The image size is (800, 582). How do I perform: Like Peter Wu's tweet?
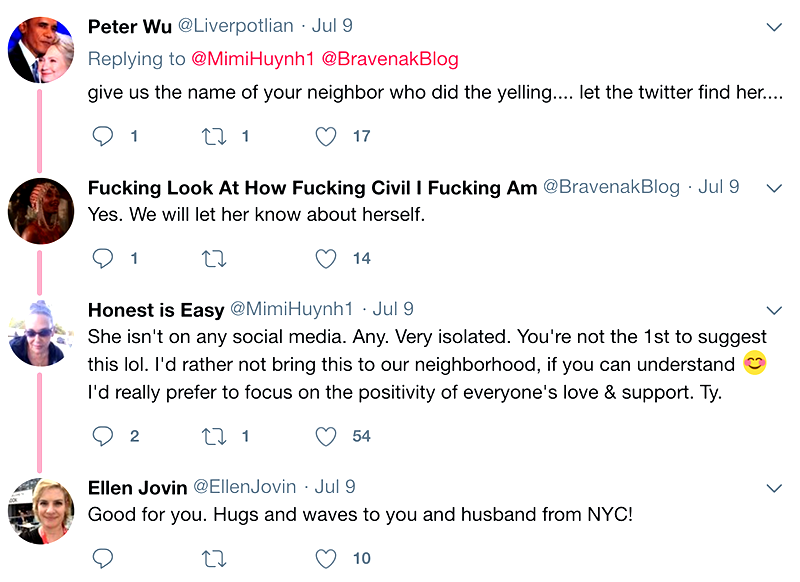tap(326, 136)
